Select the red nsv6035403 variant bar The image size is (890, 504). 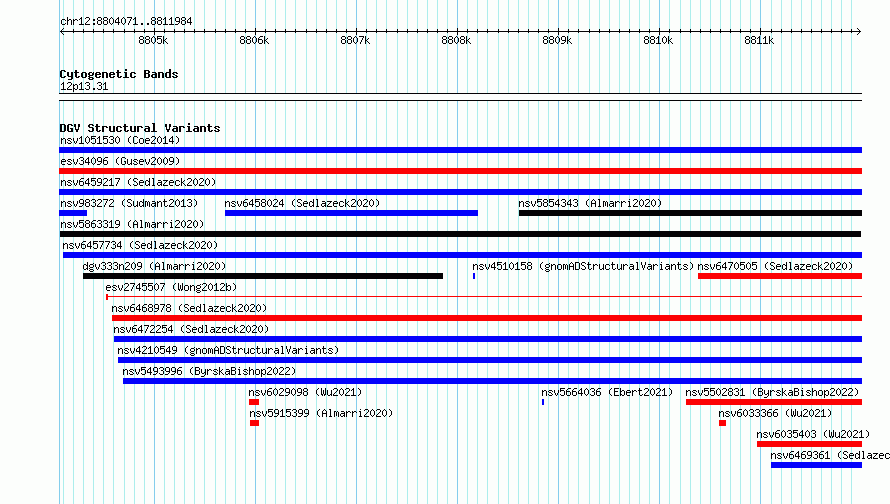pos(809,444)
